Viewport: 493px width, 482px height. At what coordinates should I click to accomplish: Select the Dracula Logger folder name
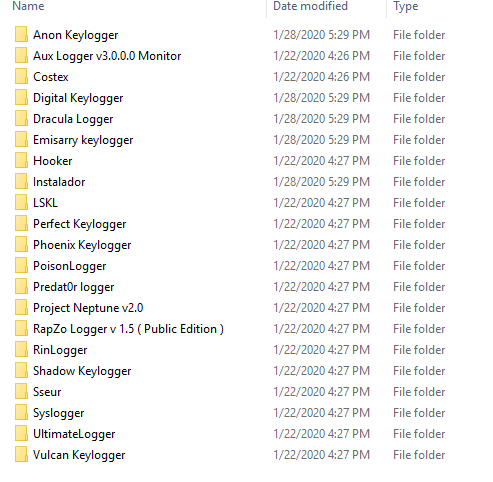[73, 119]
